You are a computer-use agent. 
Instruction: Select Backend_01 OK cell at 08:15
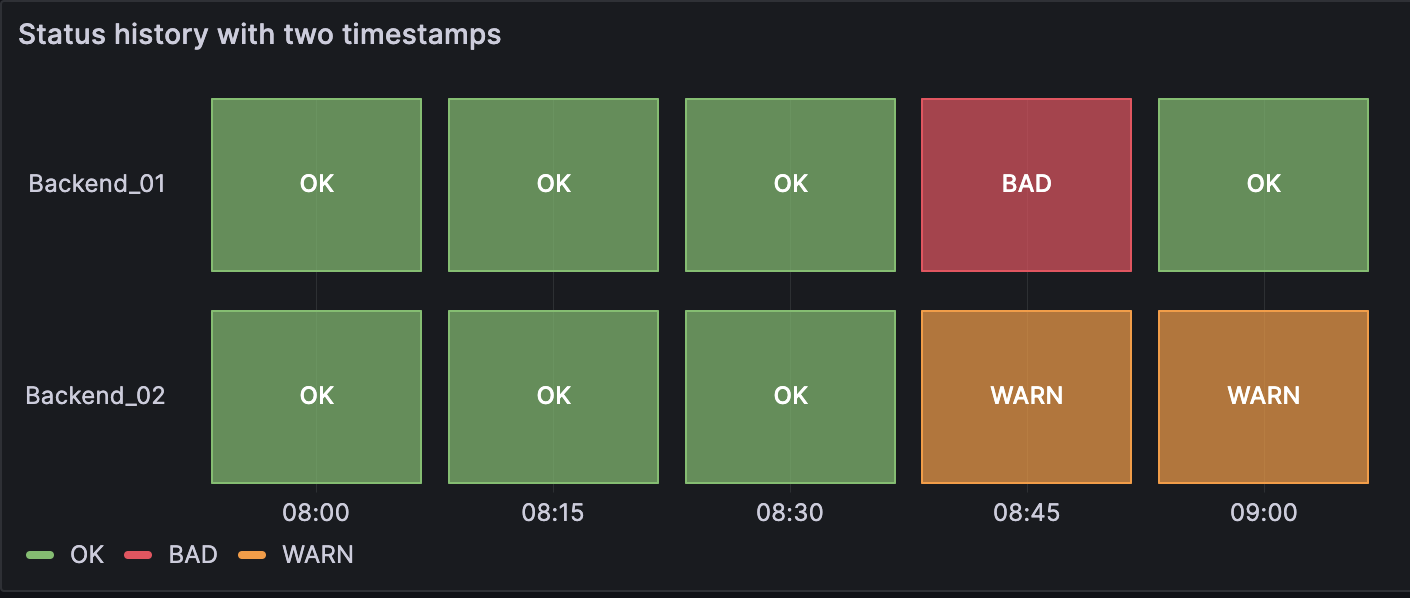[553, 185]
